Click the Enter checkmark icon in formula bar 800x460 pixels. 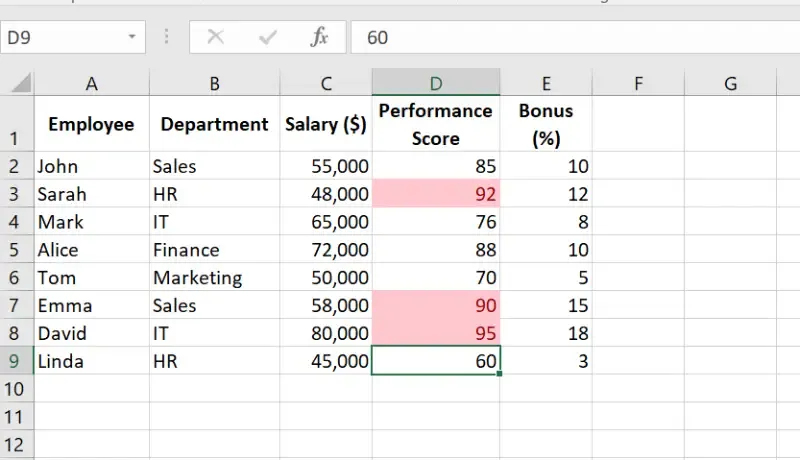coord(267,38)
